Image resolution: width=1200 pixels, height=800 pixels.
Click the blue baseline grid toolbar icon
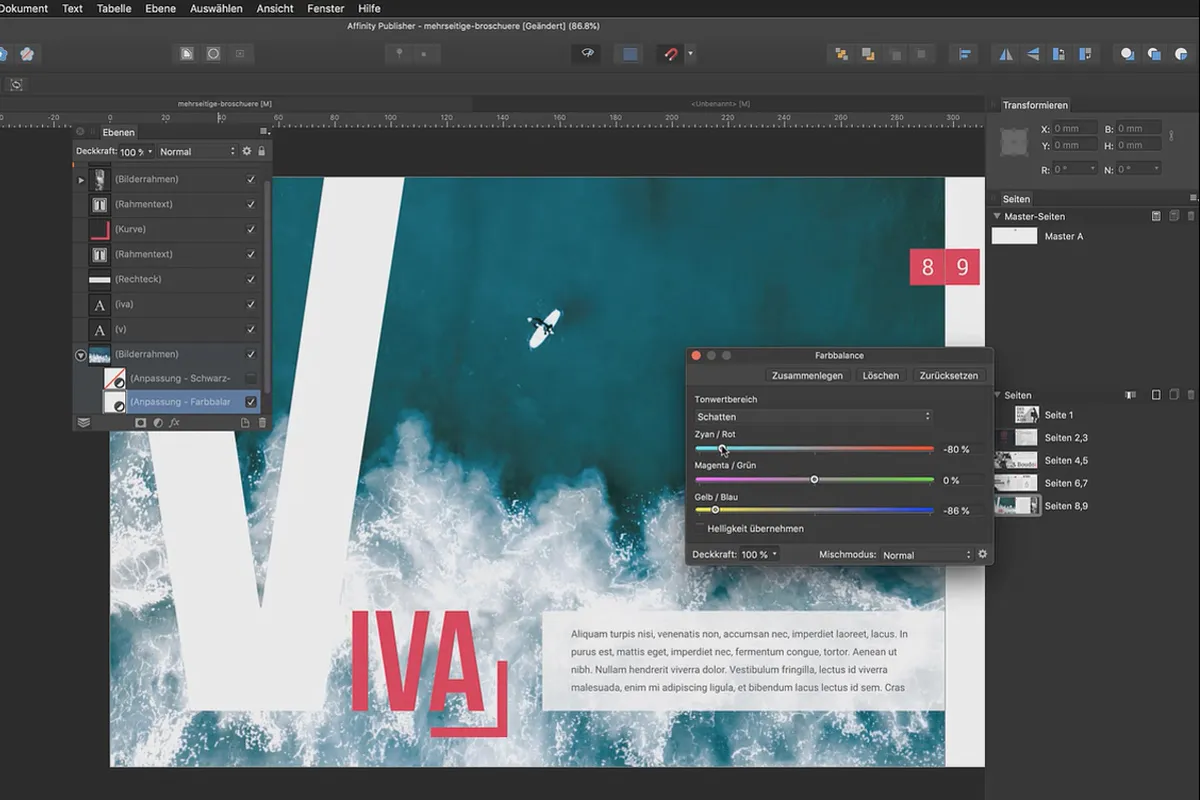[x=630, y=54]
